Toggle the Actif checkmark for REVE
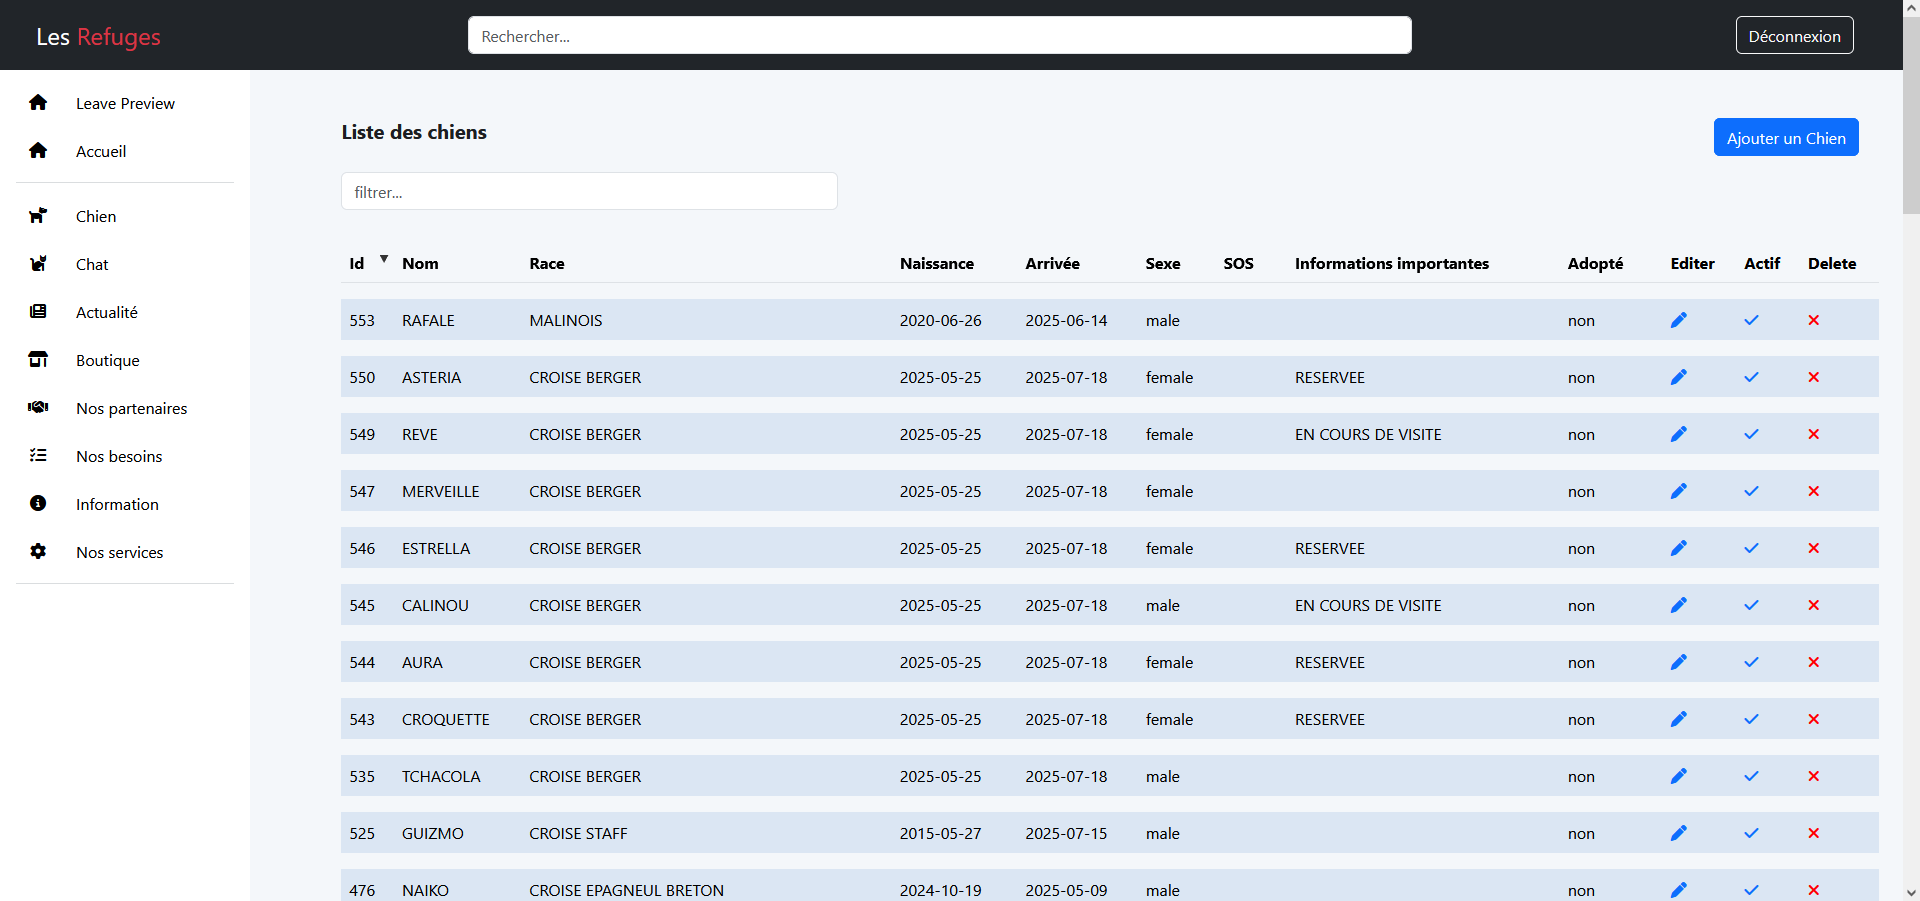 tap(1751, 434)
